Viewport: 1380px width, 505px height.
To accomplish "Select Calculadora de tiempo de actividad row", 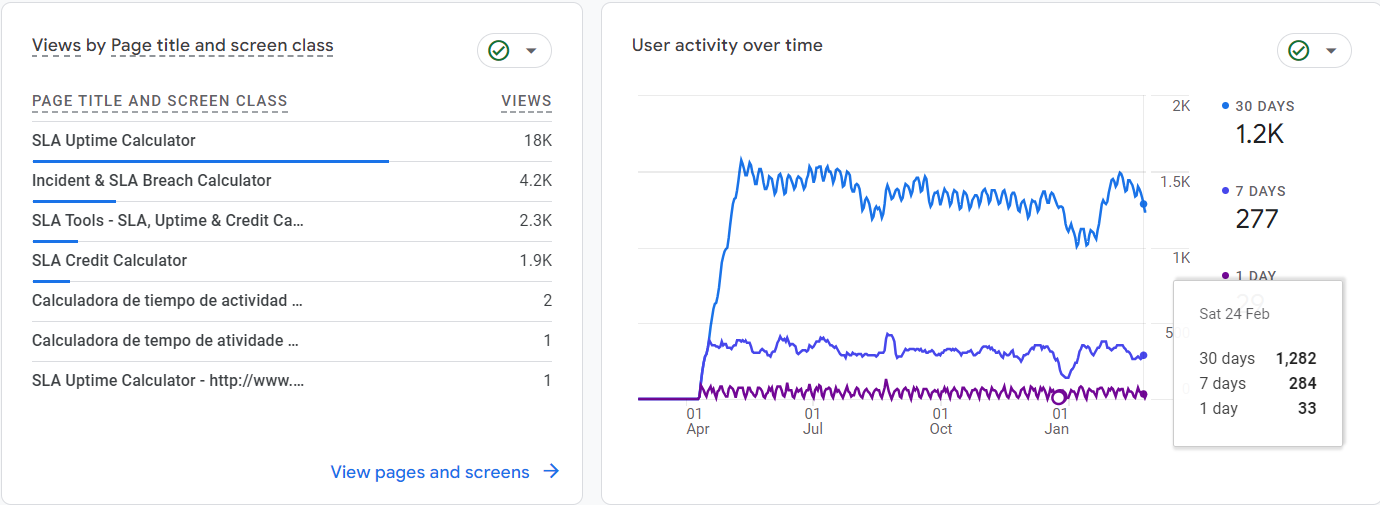I will click(167, 301).
